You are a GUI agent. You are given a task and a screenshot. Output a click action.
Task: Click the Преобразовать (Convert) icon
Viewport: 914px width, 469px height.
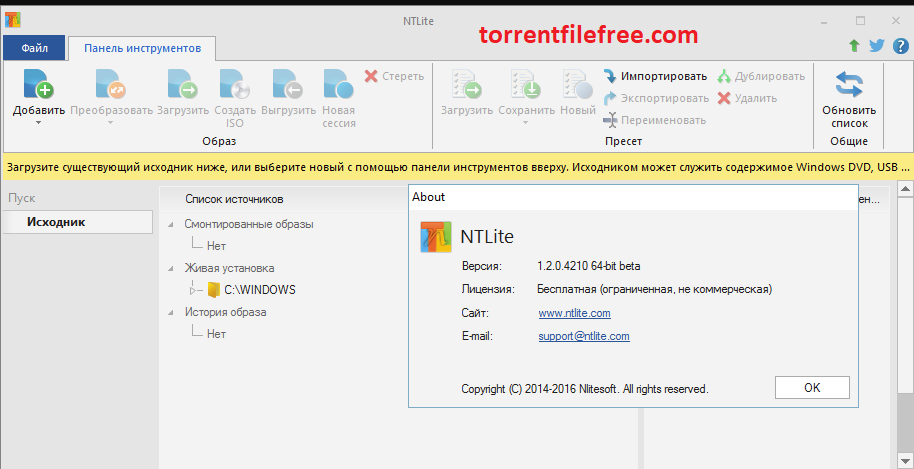[111, 84]
